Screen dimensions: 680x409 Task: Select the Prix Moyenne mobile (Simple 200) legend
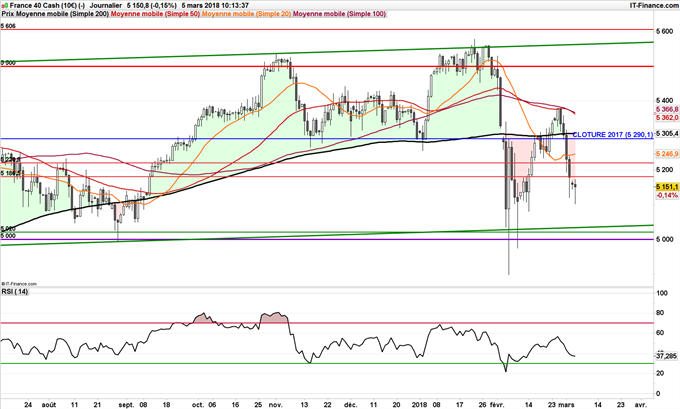(55, 14)
